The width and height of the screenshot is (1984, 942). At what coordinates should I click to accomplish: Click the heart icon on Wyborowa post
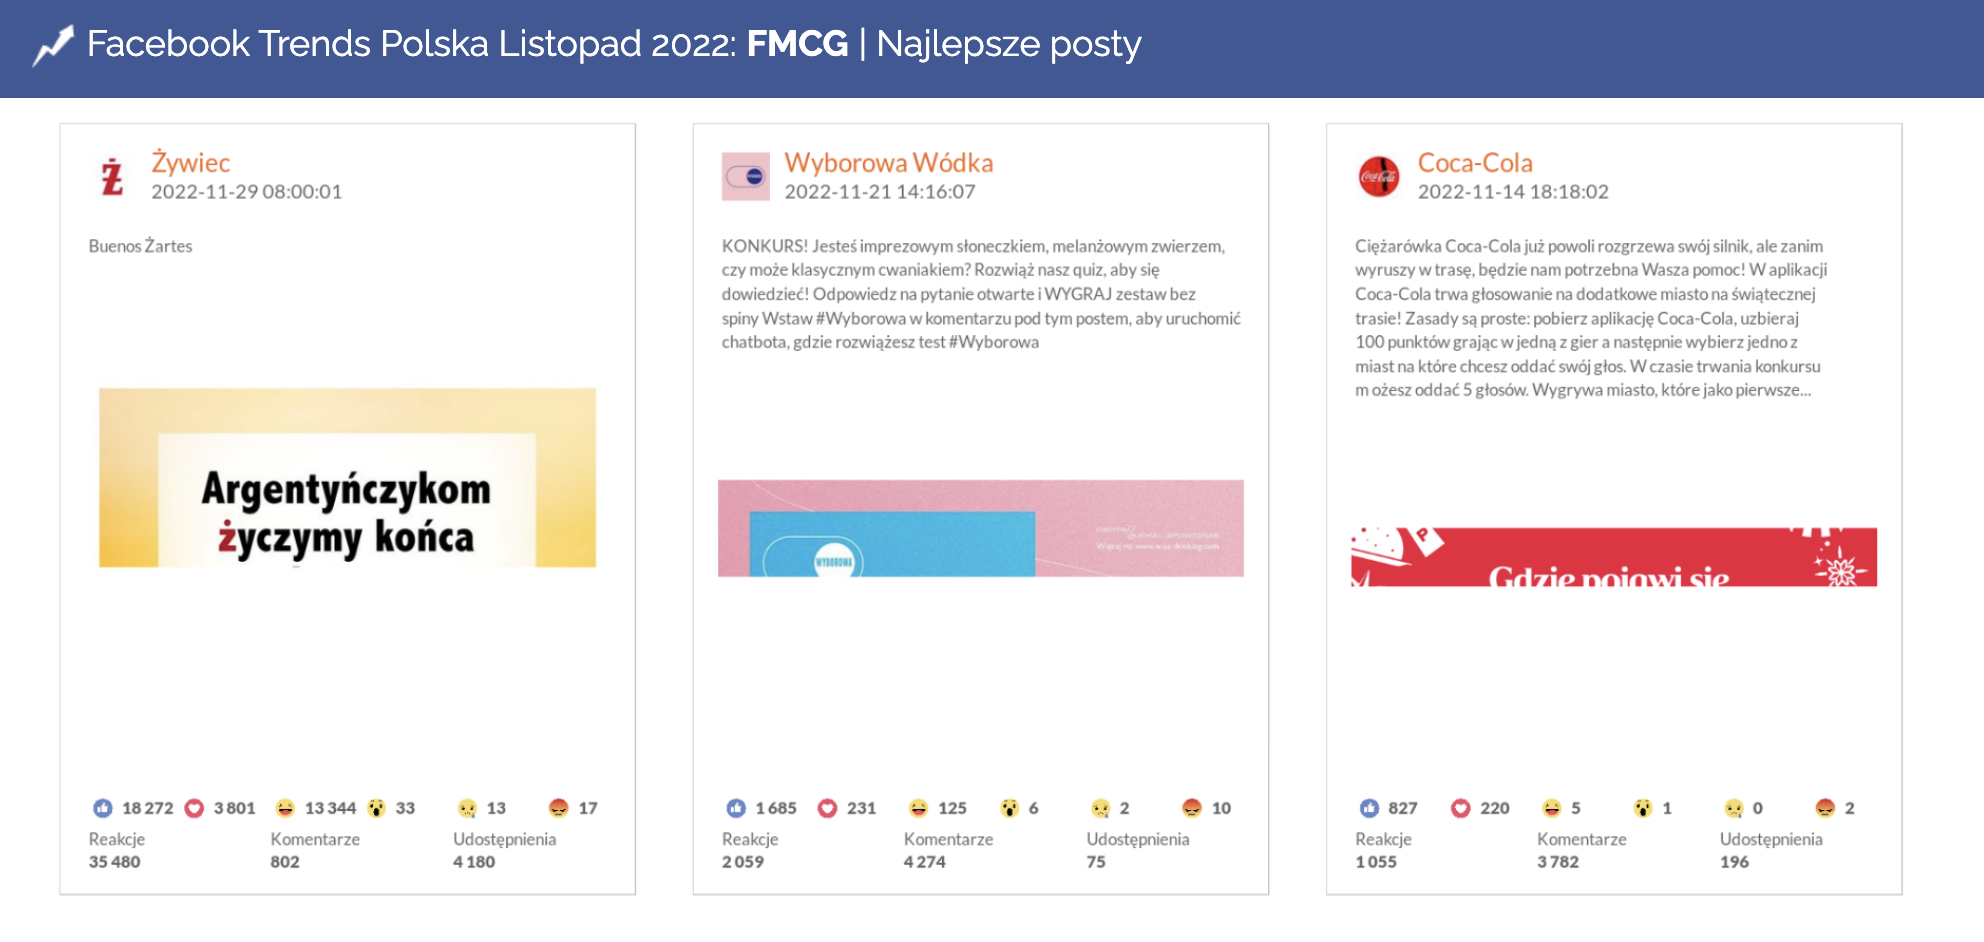click(x=827, y=808)
